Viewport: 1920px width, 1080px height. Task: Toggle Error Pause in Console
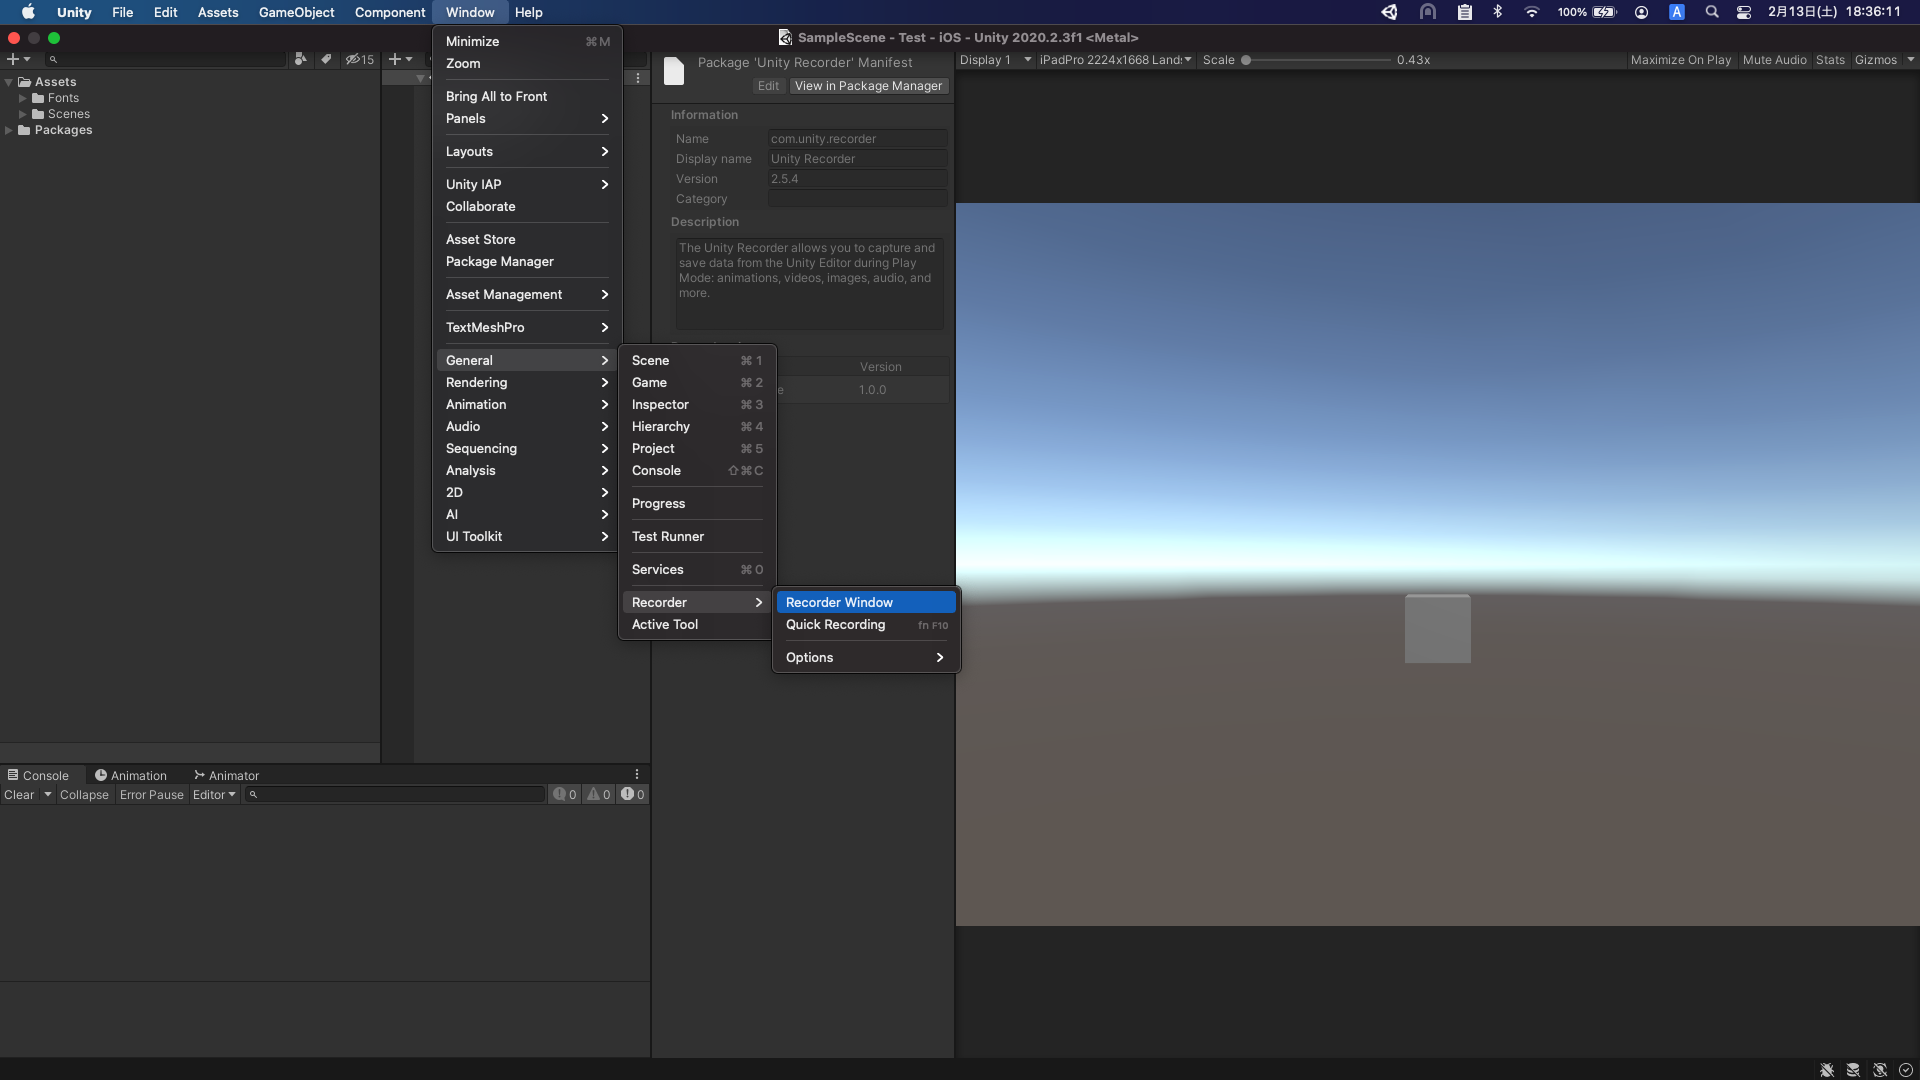(152, 795)
